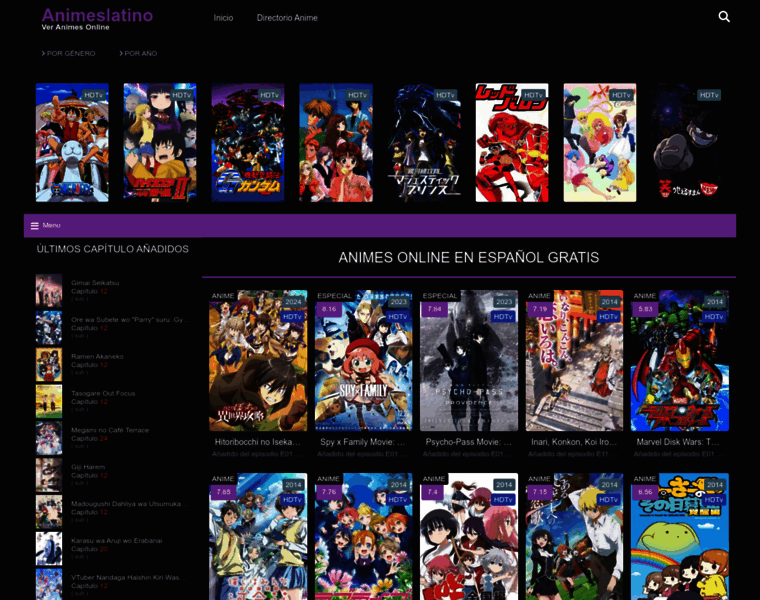
Task: Open the search magnifier icon
Action: pyautogui.click(x=724, y=17)
